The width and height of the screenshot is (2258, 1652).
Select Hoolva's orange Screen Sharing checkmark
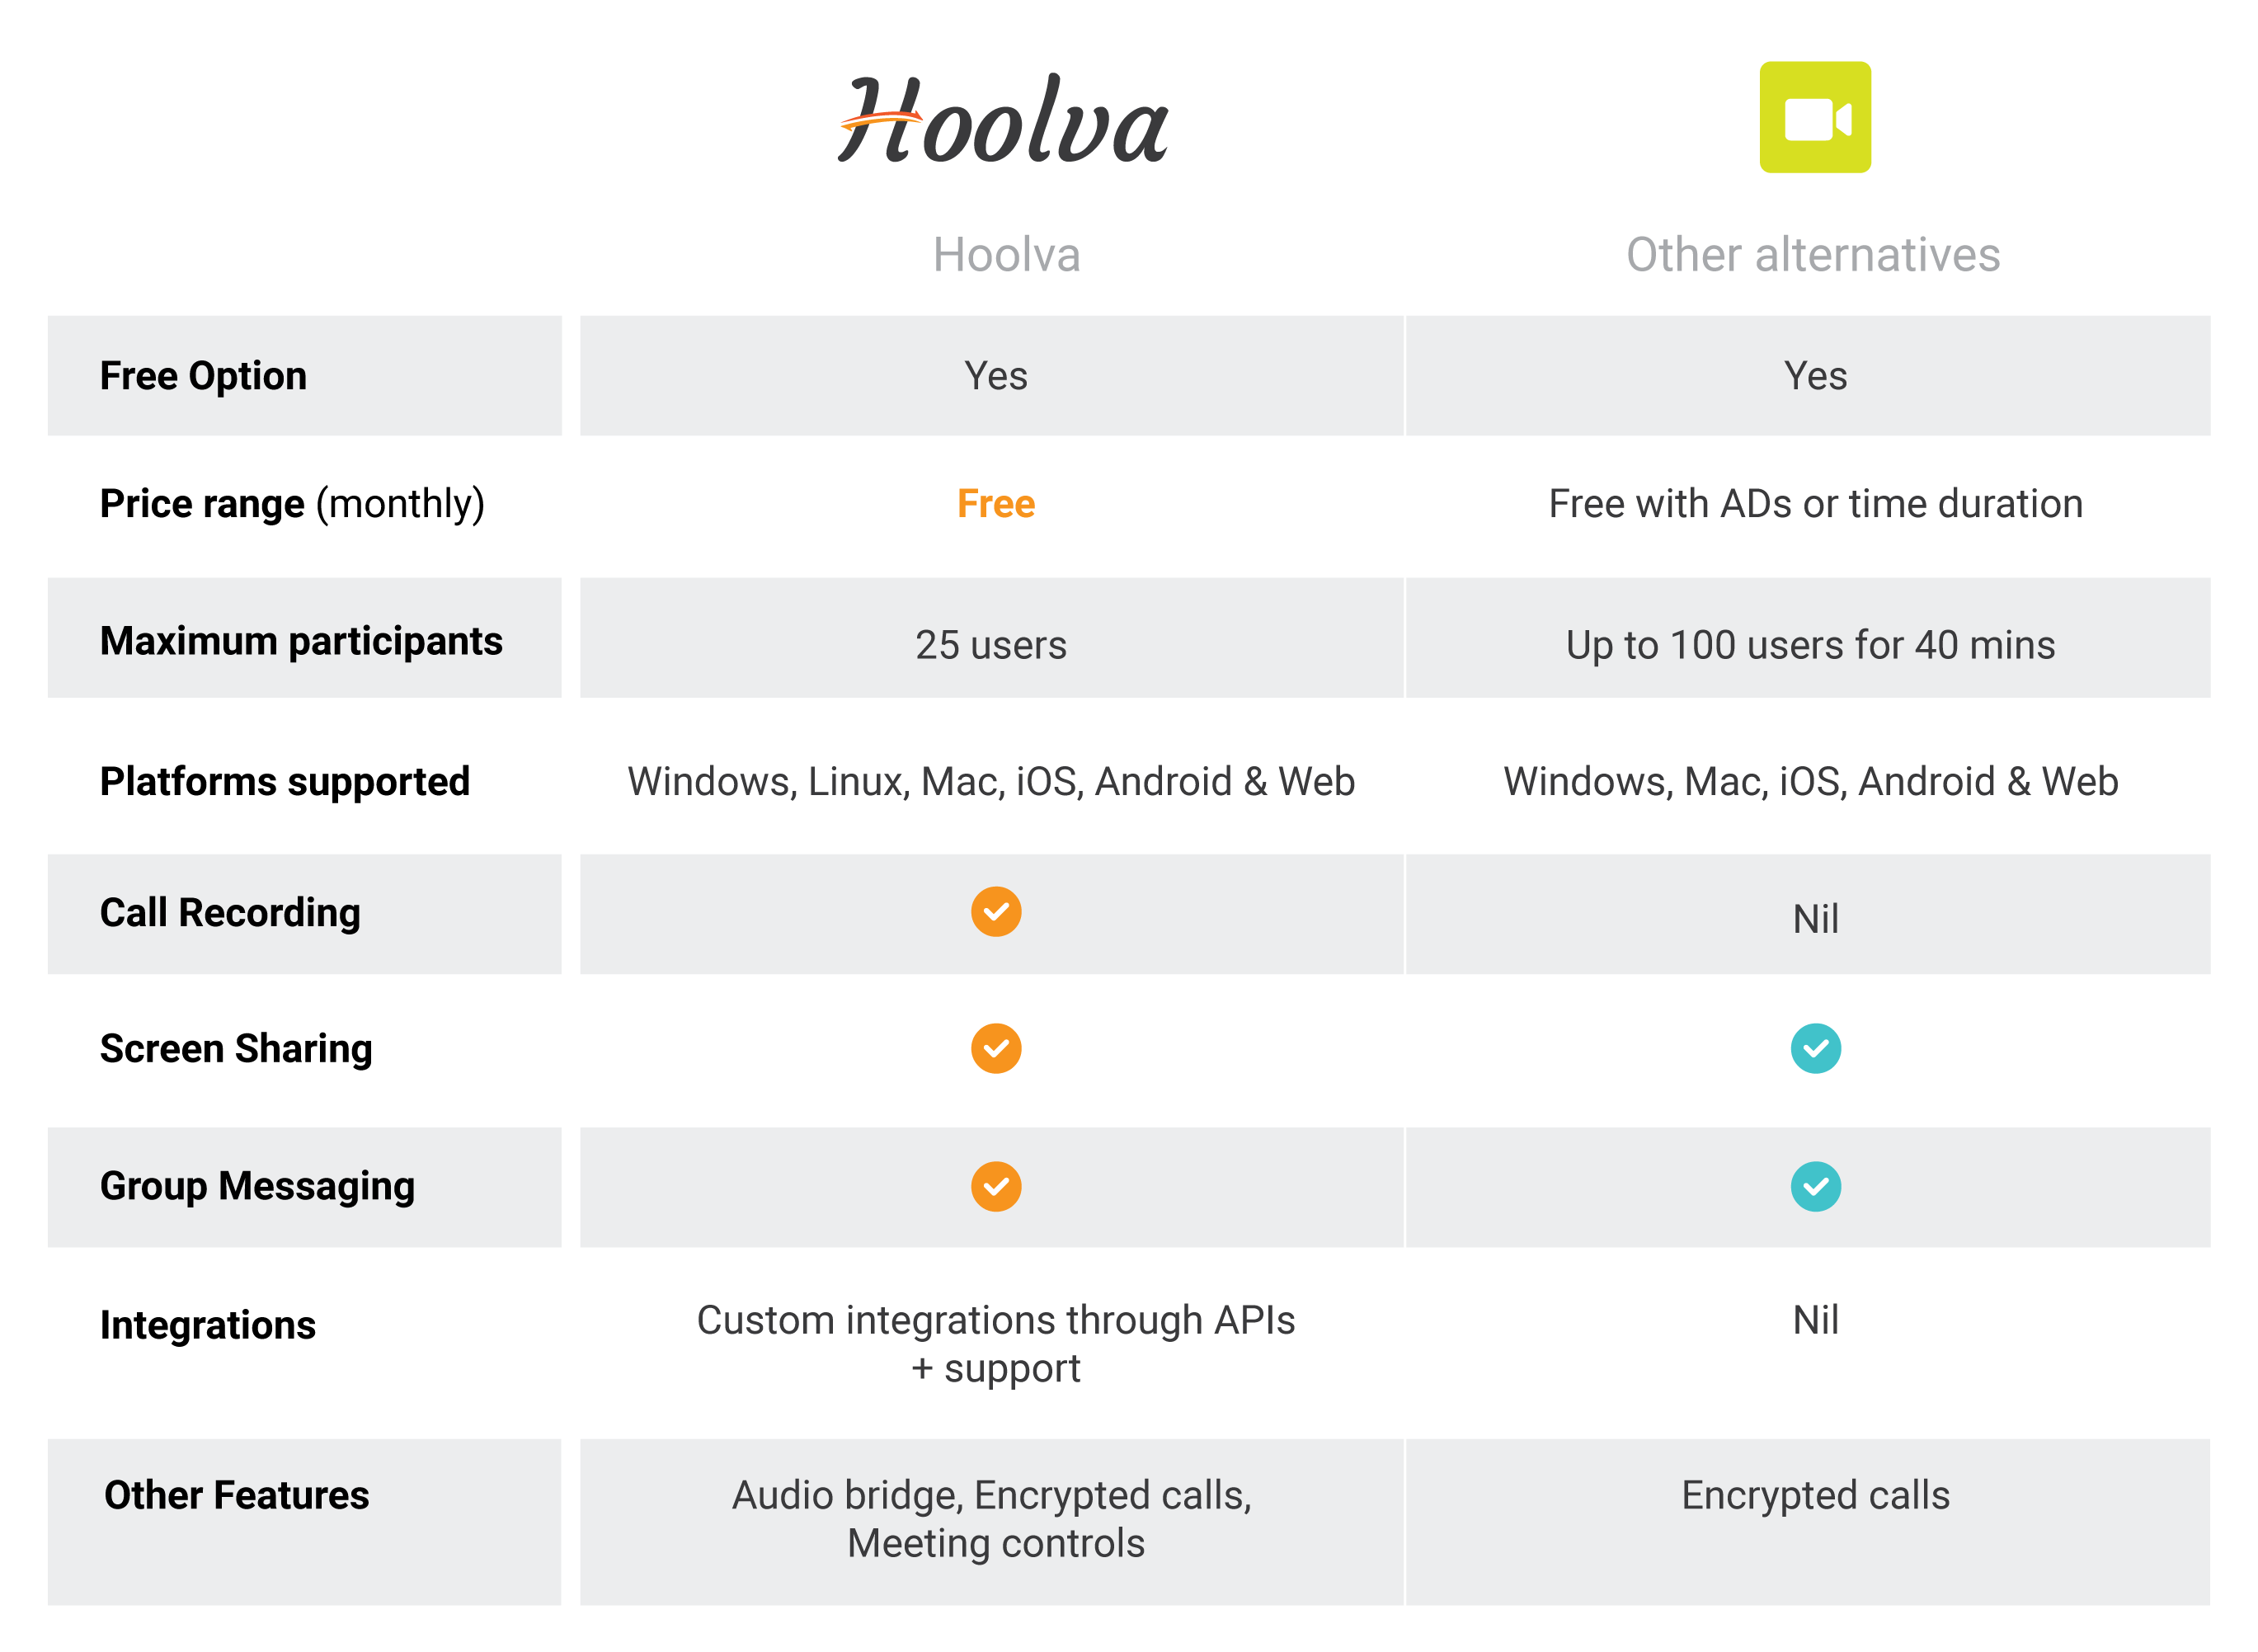click(x=996, y=1048)
